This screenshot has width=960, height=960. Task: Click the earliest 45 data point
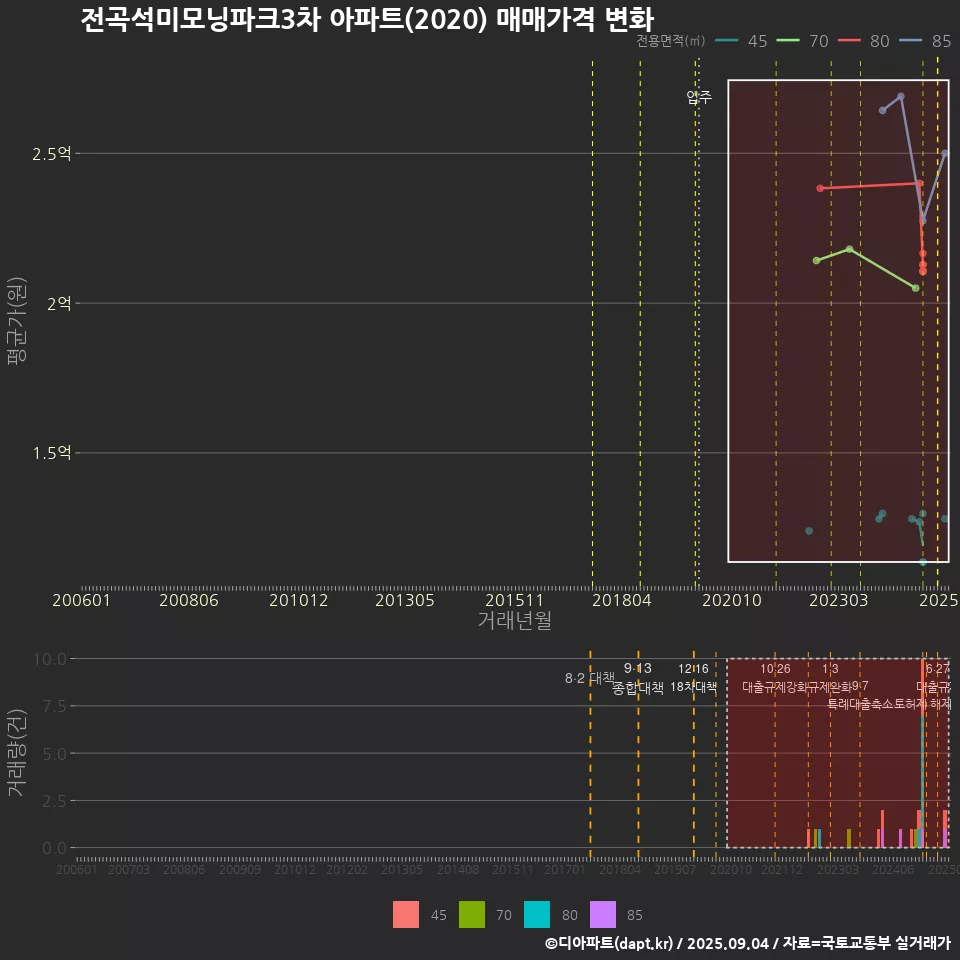tap(809, 531)
